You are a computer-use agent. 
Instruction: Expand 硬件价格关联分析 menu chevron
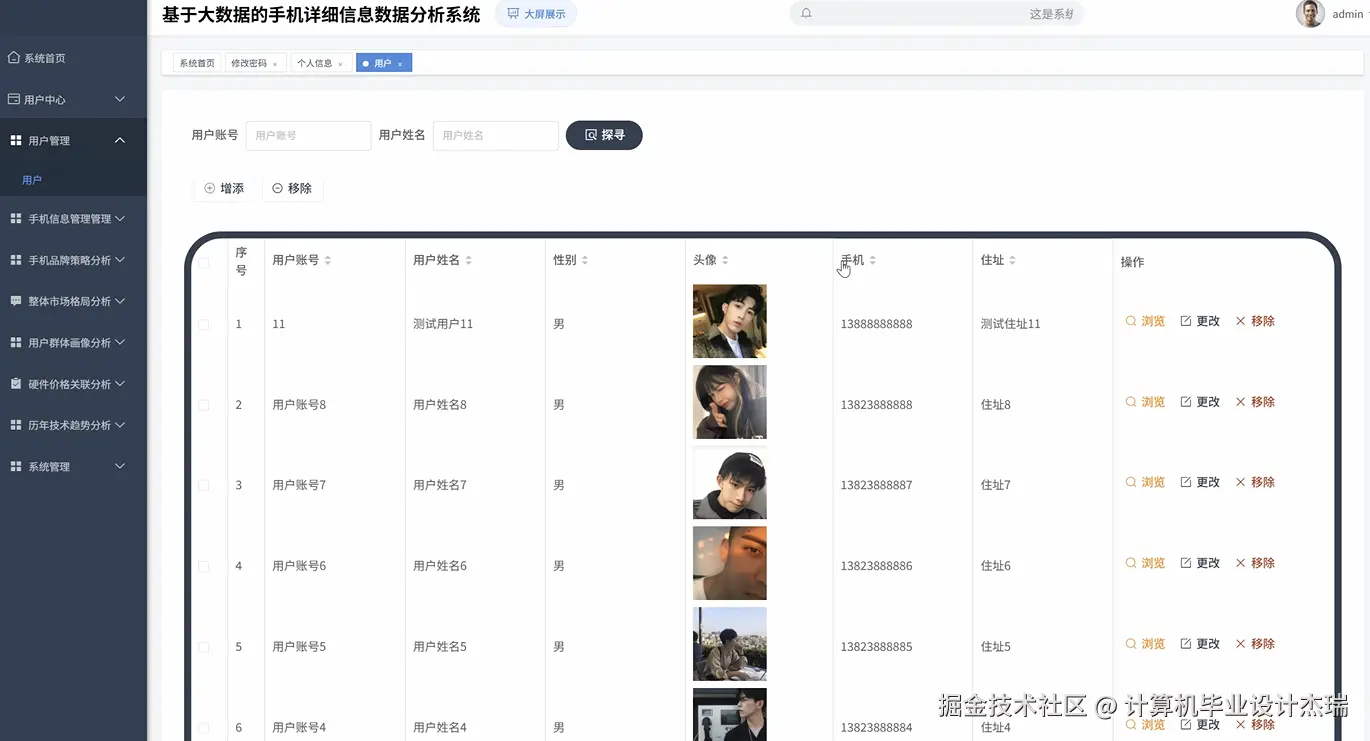point(120,383)
